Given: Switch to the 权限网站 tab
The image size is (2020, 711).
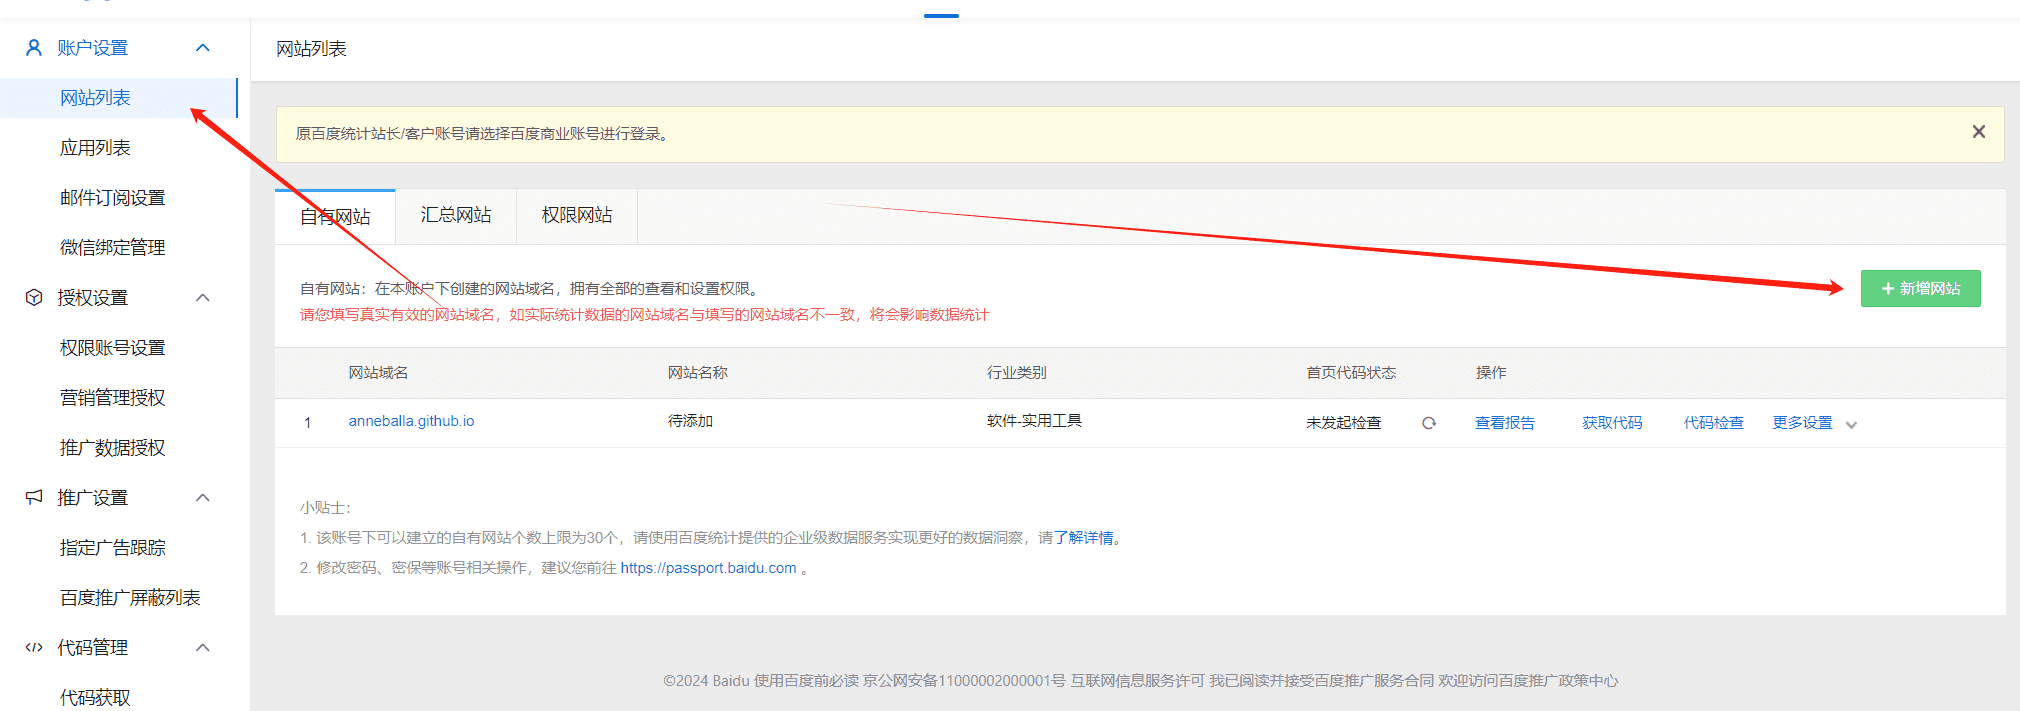Looking at the screenshot, I should click(x=577, y=215).
